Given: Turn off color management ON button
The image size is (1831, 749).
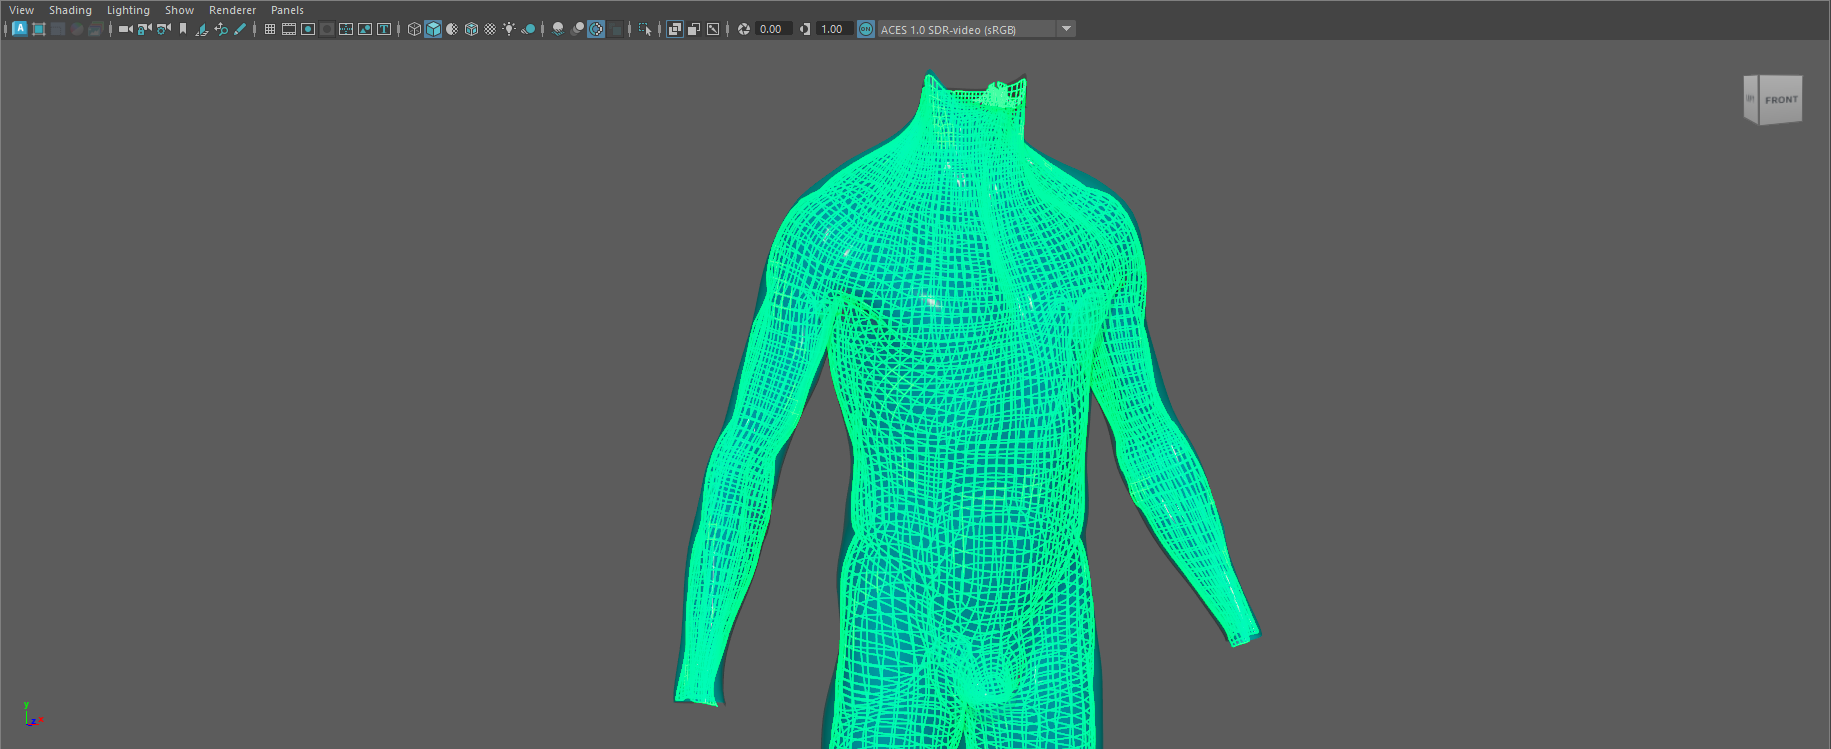Looking at the screenshot, I should (866, 29).
